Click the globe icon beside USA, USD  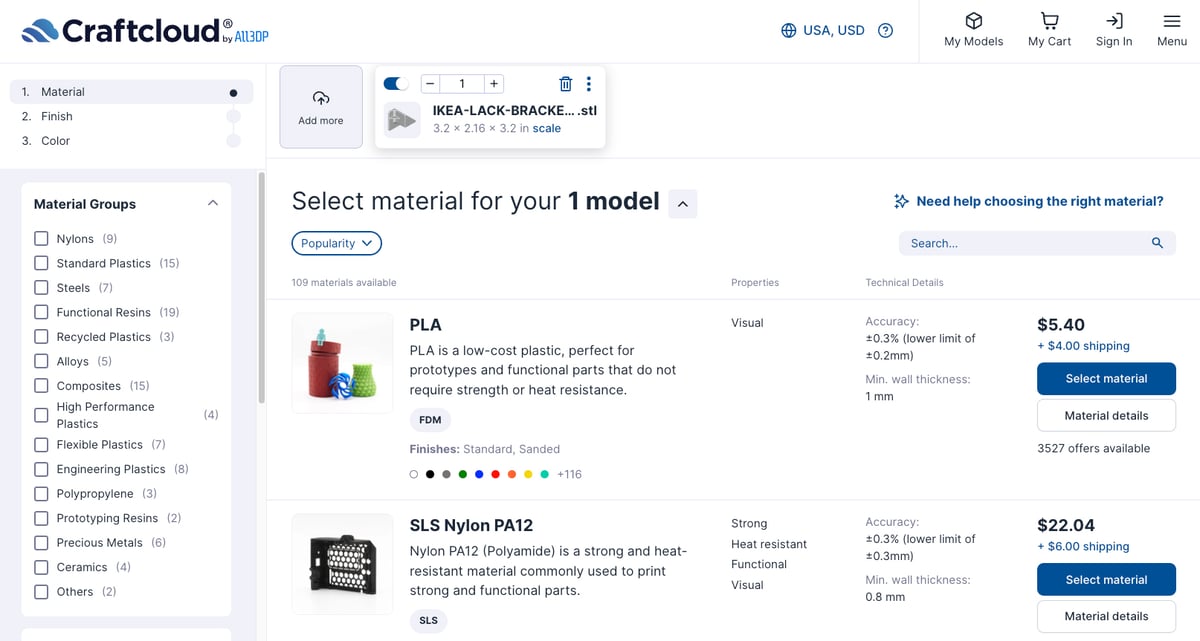click(789, 31)
